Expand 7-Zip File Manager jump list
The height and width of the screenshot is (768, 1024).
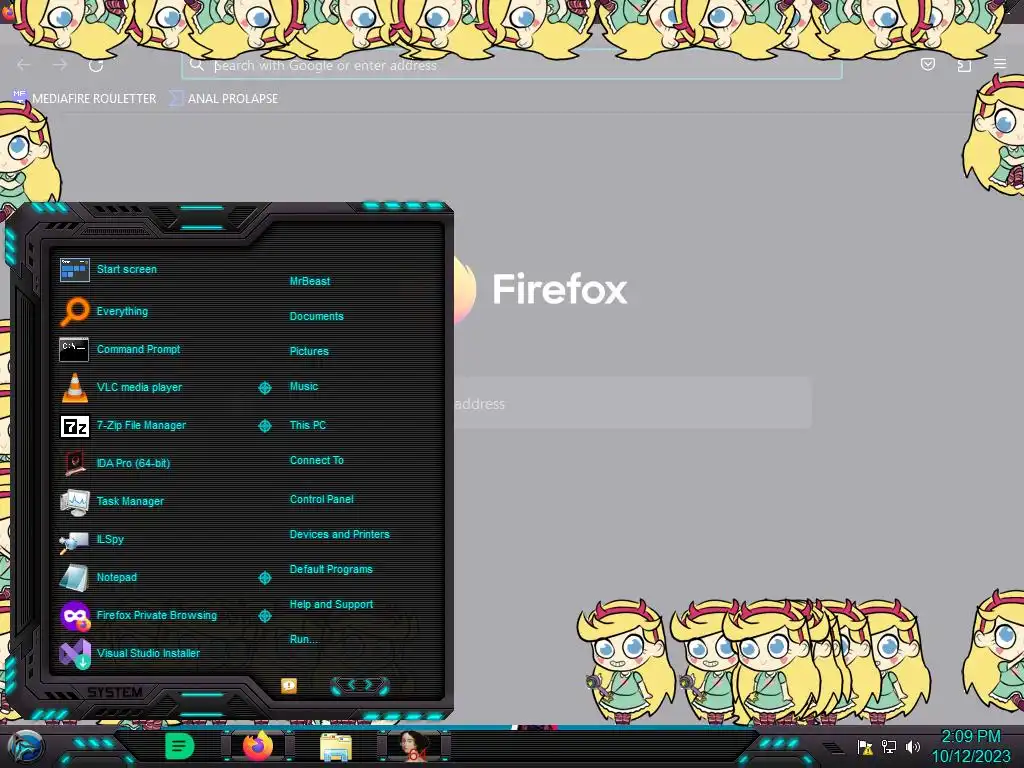pos(264,426)
